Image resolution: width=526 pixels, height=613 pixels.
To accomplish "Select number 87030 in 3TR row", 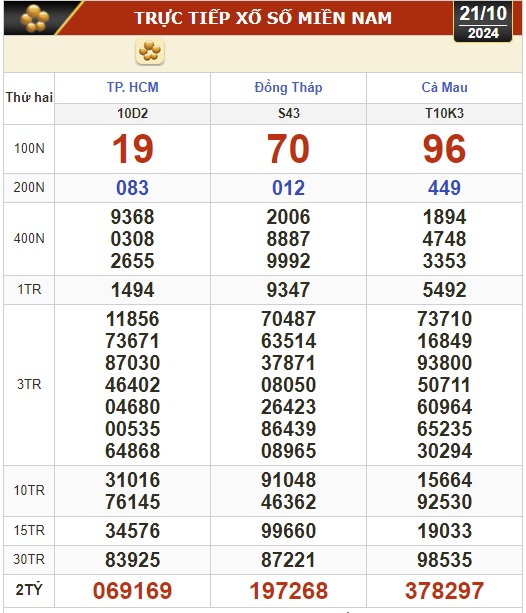I will pos(133,363).
